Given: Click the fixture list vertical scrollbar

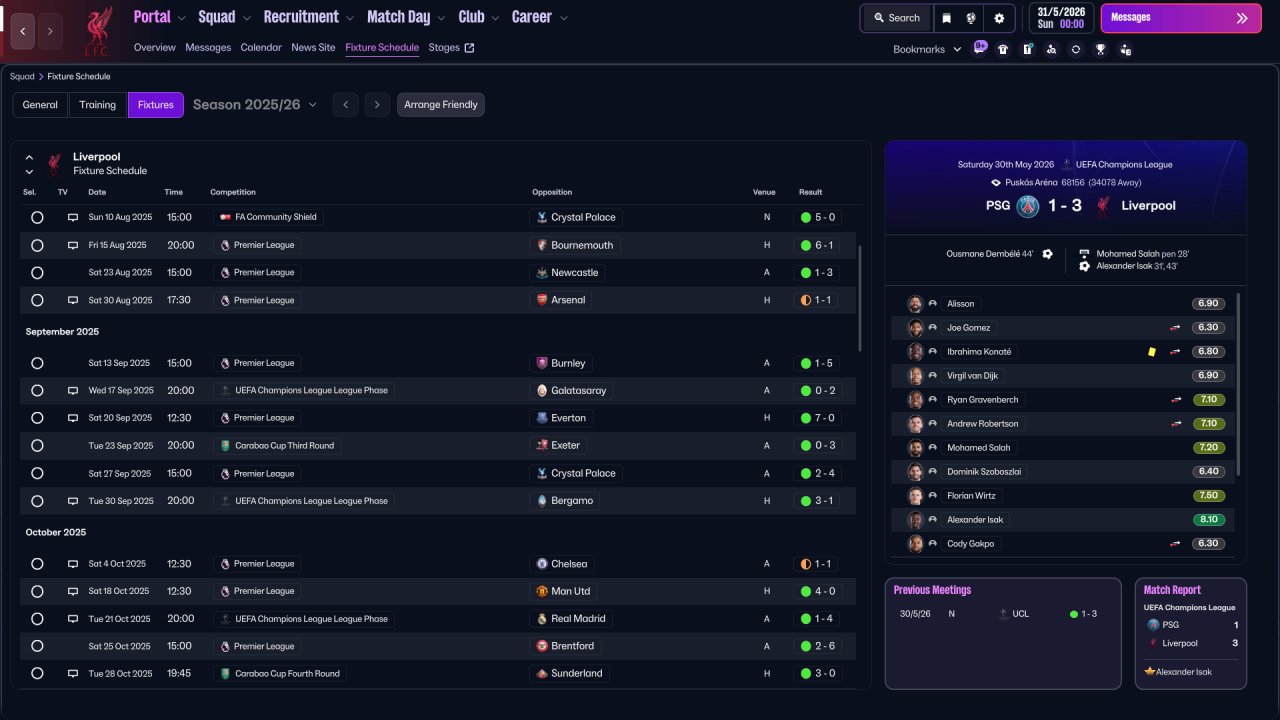Looking at the screenshot, I should click(859, 298).
